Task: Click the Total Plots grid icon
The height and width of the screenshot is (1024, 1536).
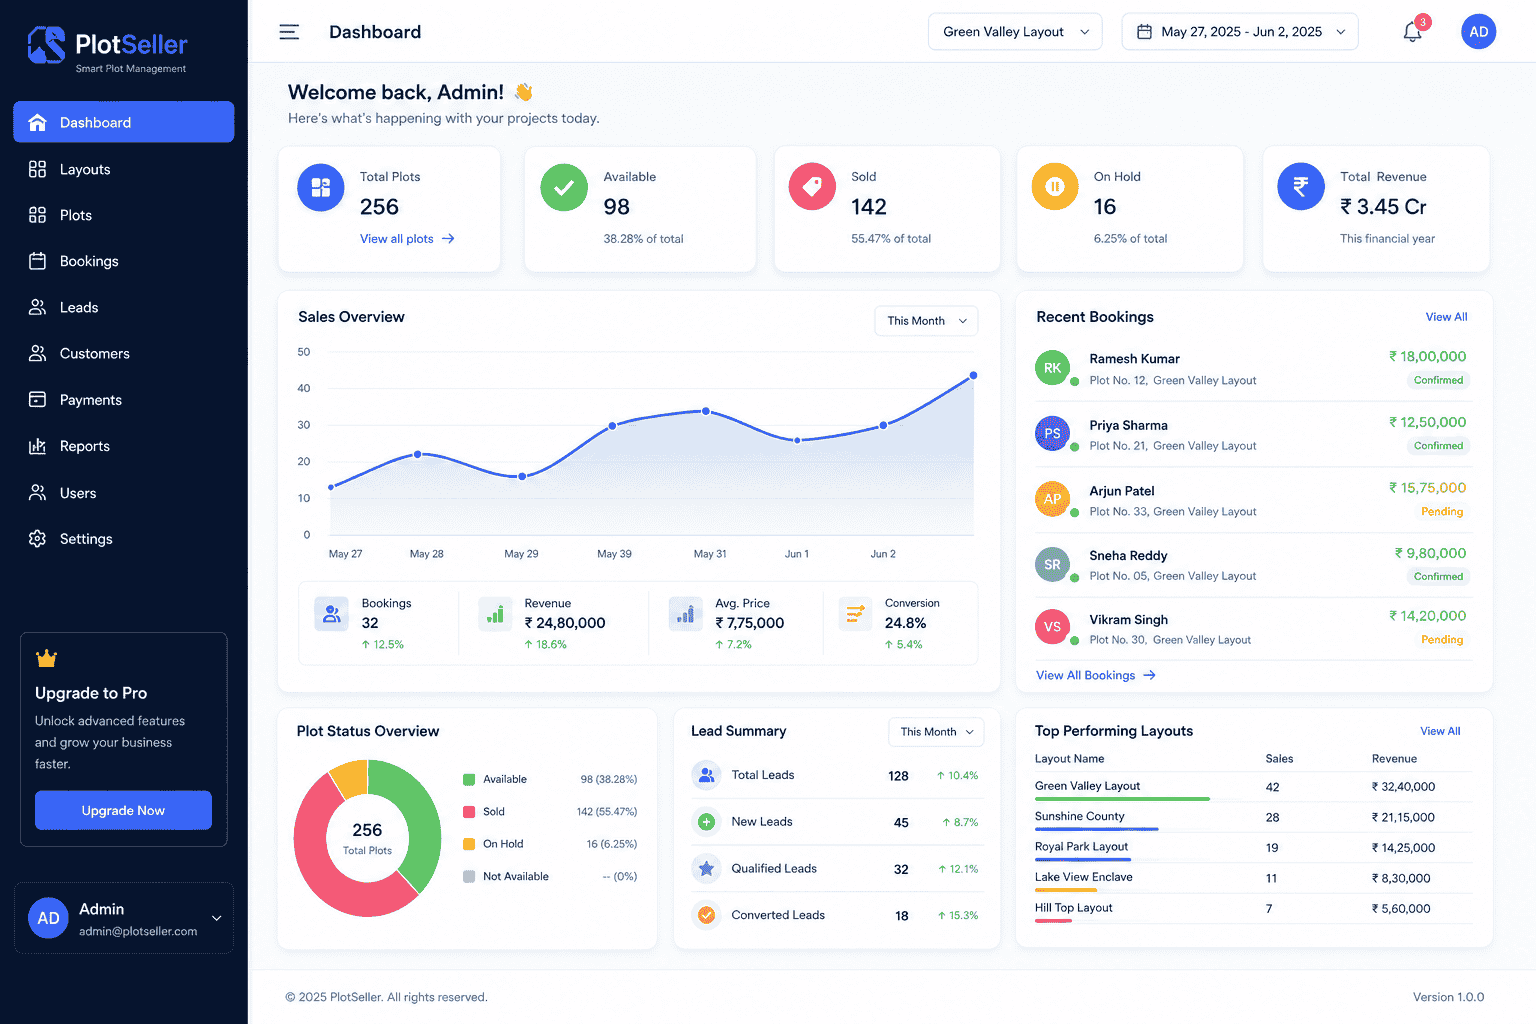Action: pos(321,187)
